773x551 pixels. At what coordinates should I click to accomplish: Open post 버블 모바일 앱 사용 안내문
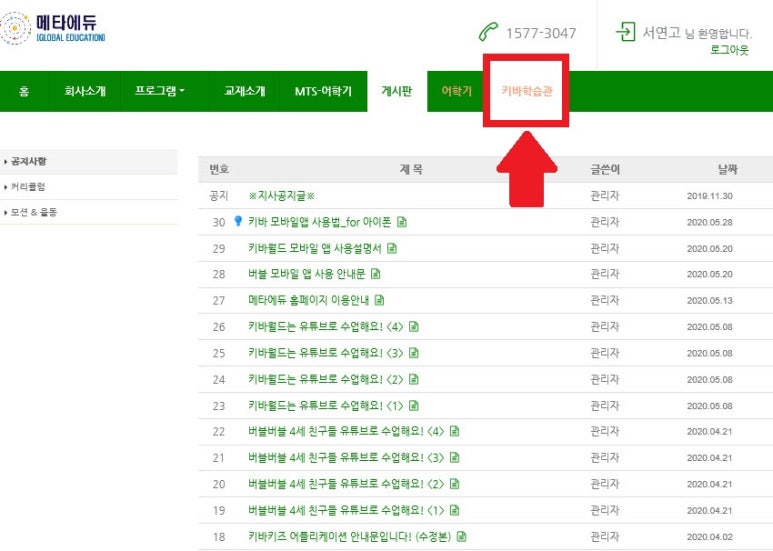307,274
